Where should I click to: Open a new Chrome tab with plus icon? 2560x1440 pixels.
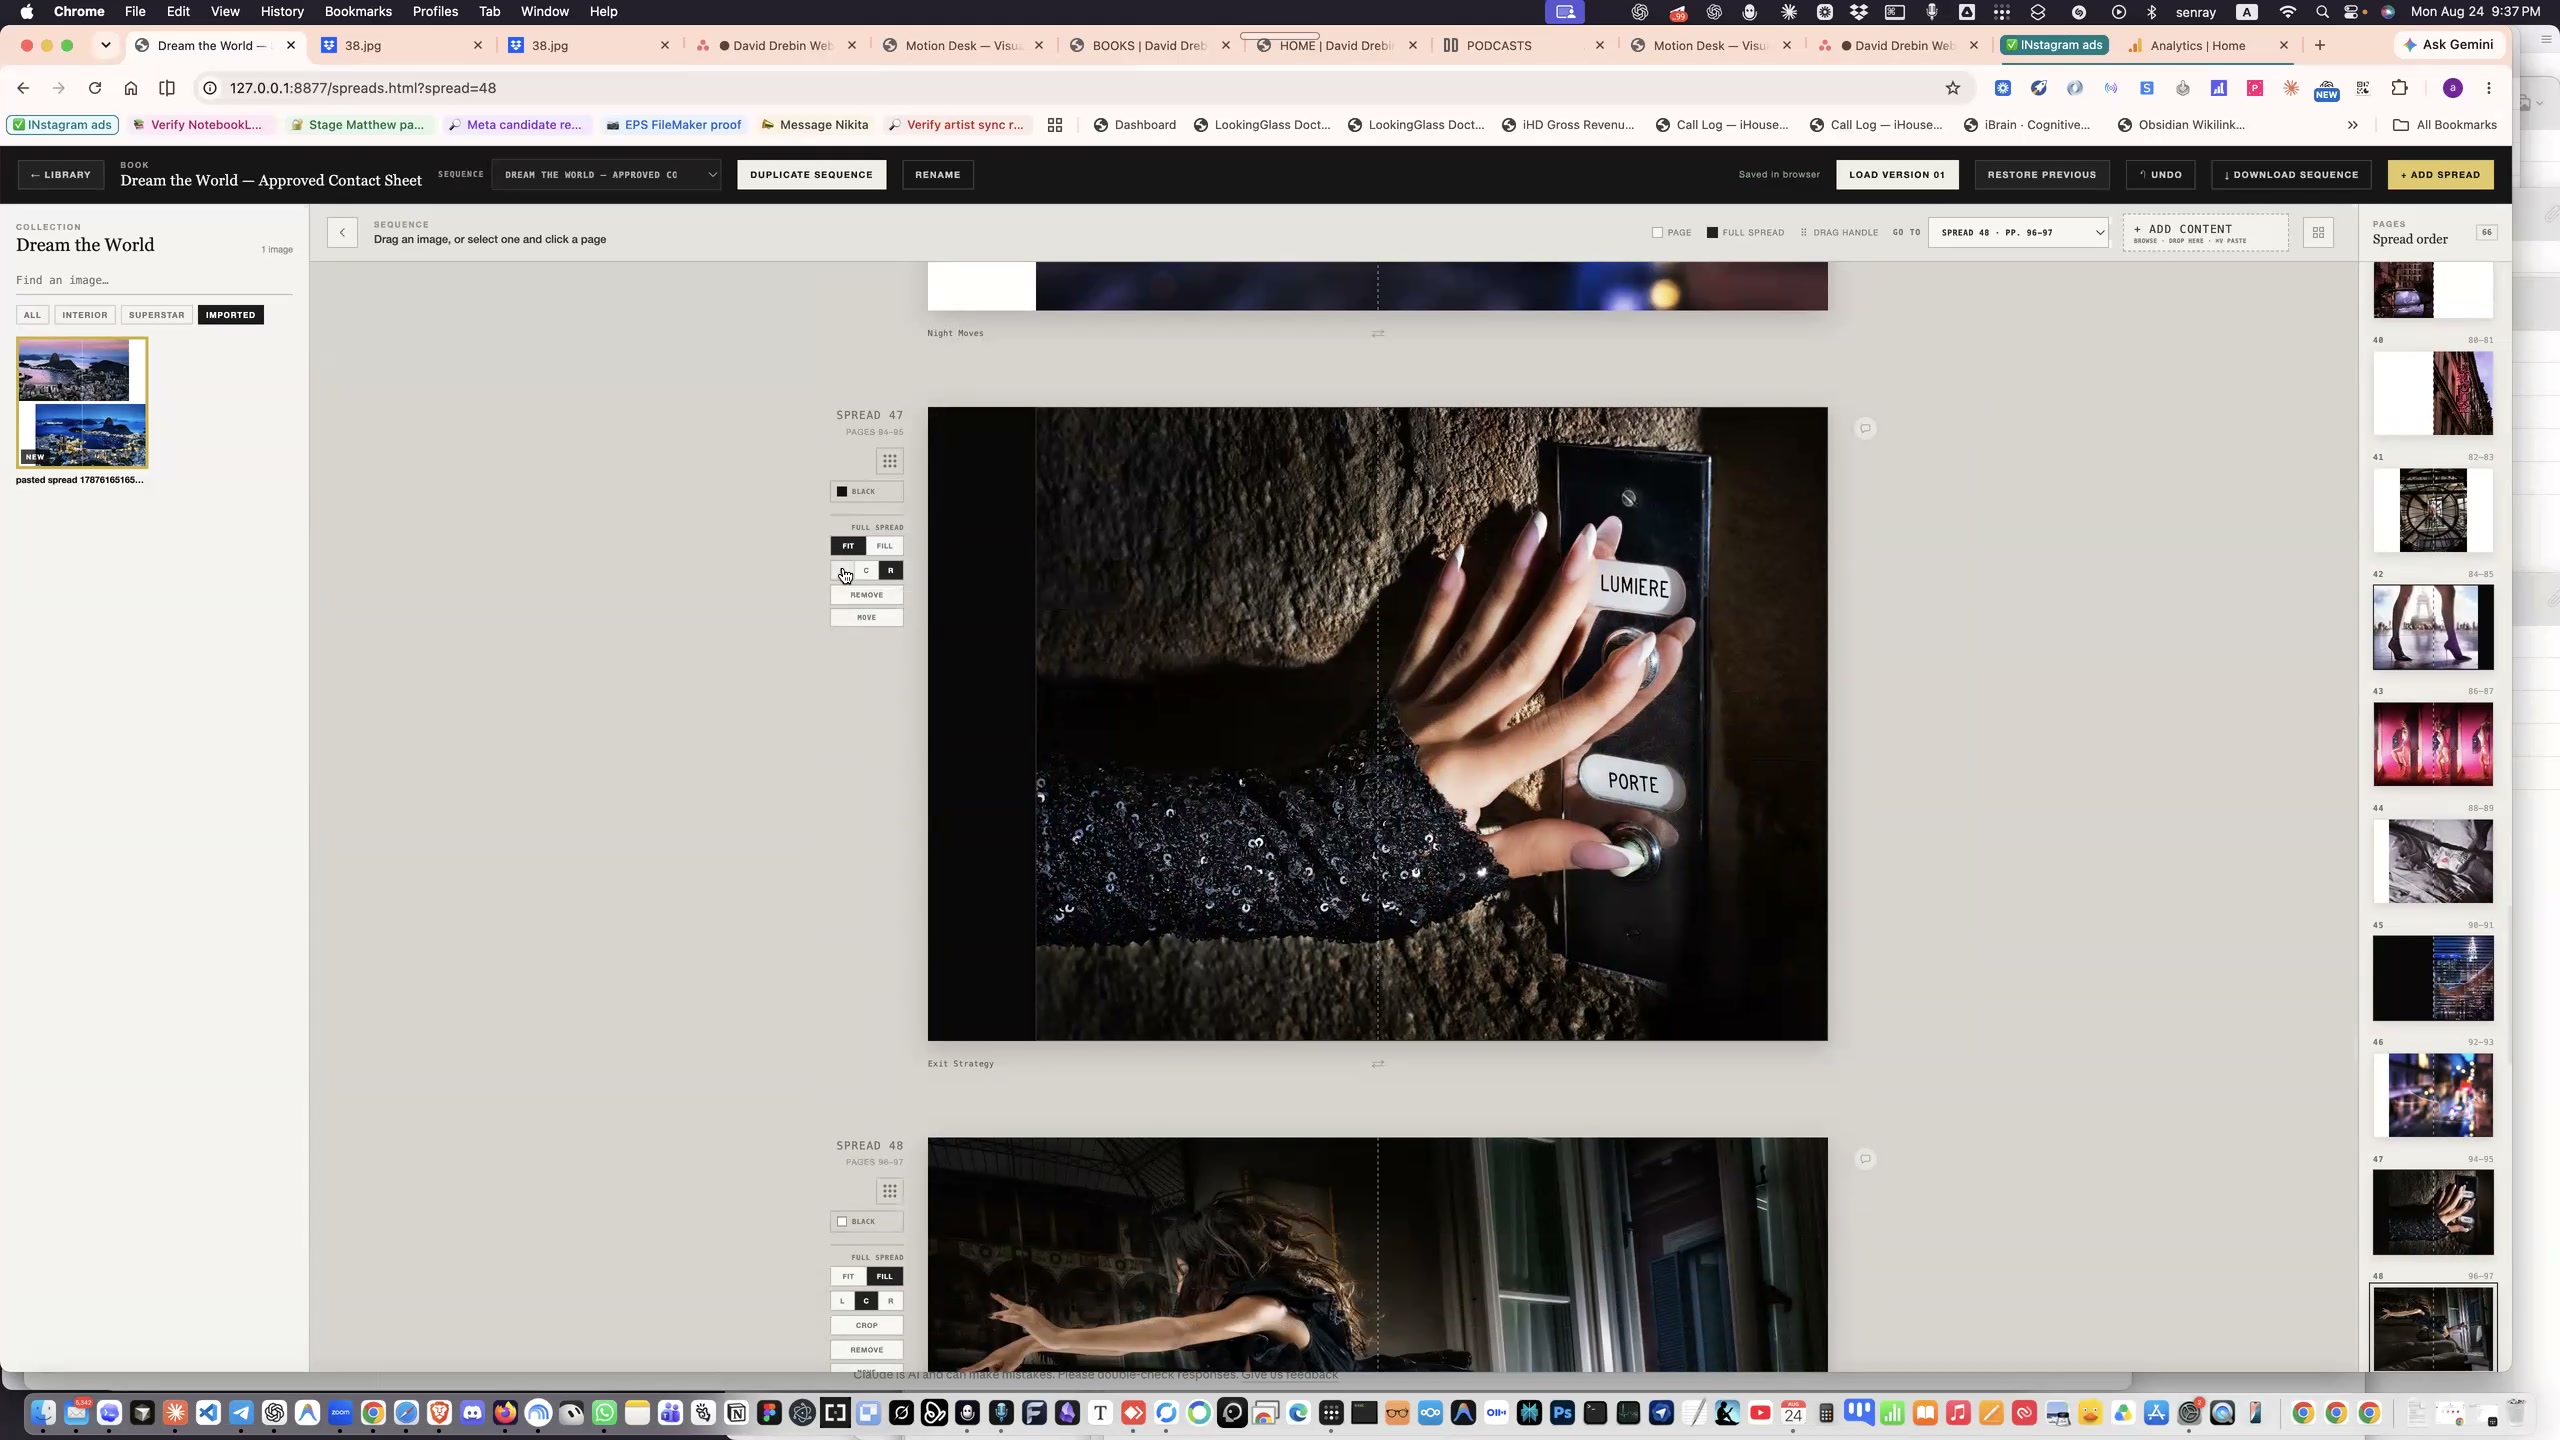2320,45
